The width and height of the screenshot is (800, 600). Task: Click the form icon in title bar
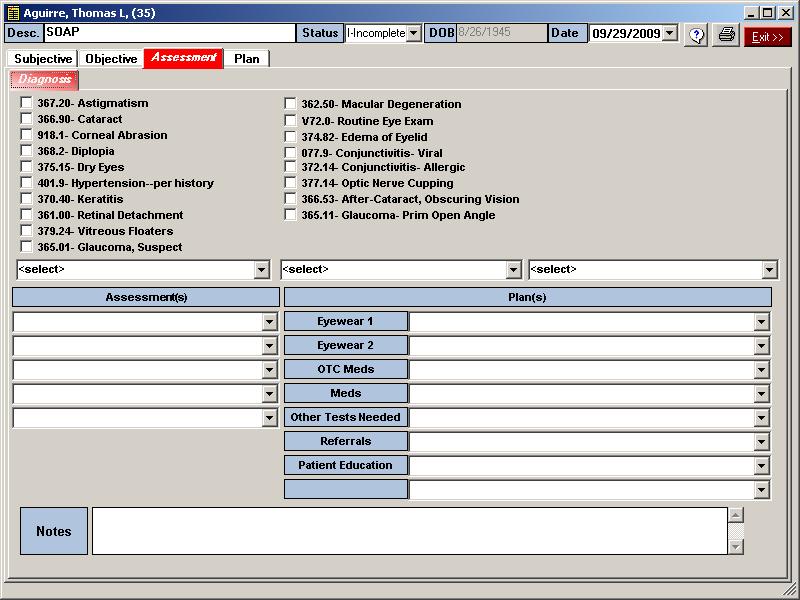tap(13, 13)
